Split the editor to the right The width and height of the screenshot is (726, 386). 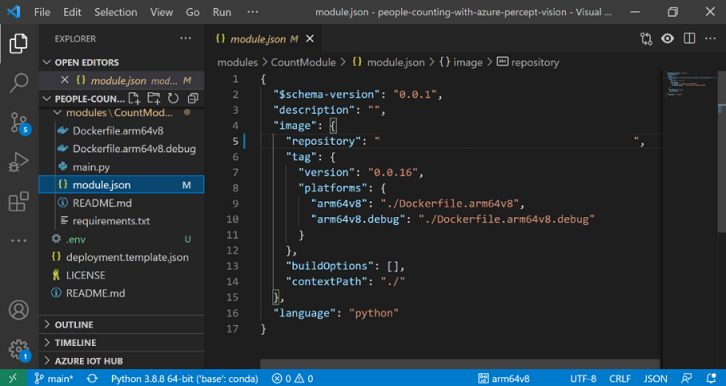[689, 39]
